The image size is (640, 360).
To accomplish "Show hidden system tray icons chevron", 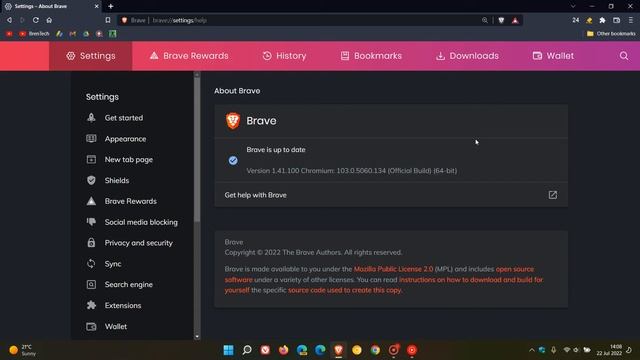I will coord(531,350).
